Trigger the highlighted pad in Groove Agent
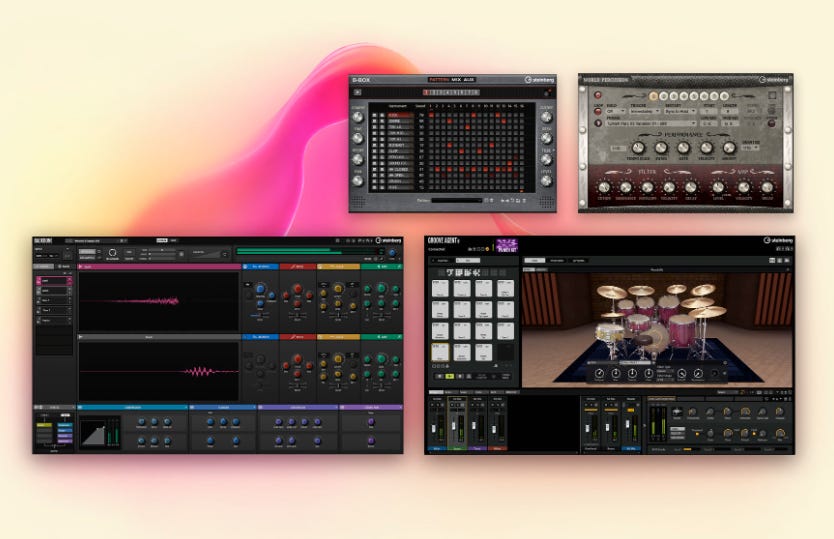The height and width of the screenshot is (539, 834). click(440, 352)
